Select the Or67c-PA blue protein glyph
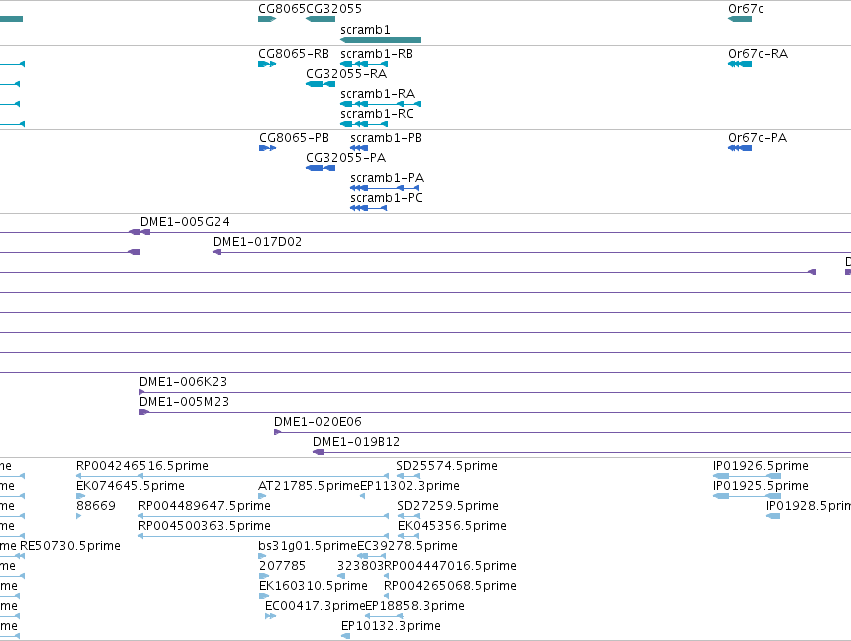This screenshot has width=851, height=641. (x=740, y=148)
